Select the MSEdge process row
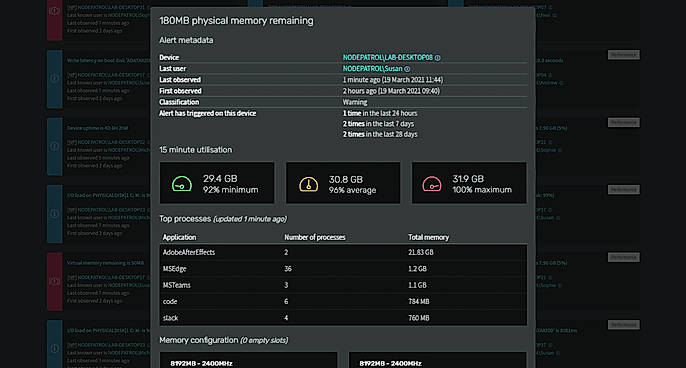686x368 pixels. [343, 269]
